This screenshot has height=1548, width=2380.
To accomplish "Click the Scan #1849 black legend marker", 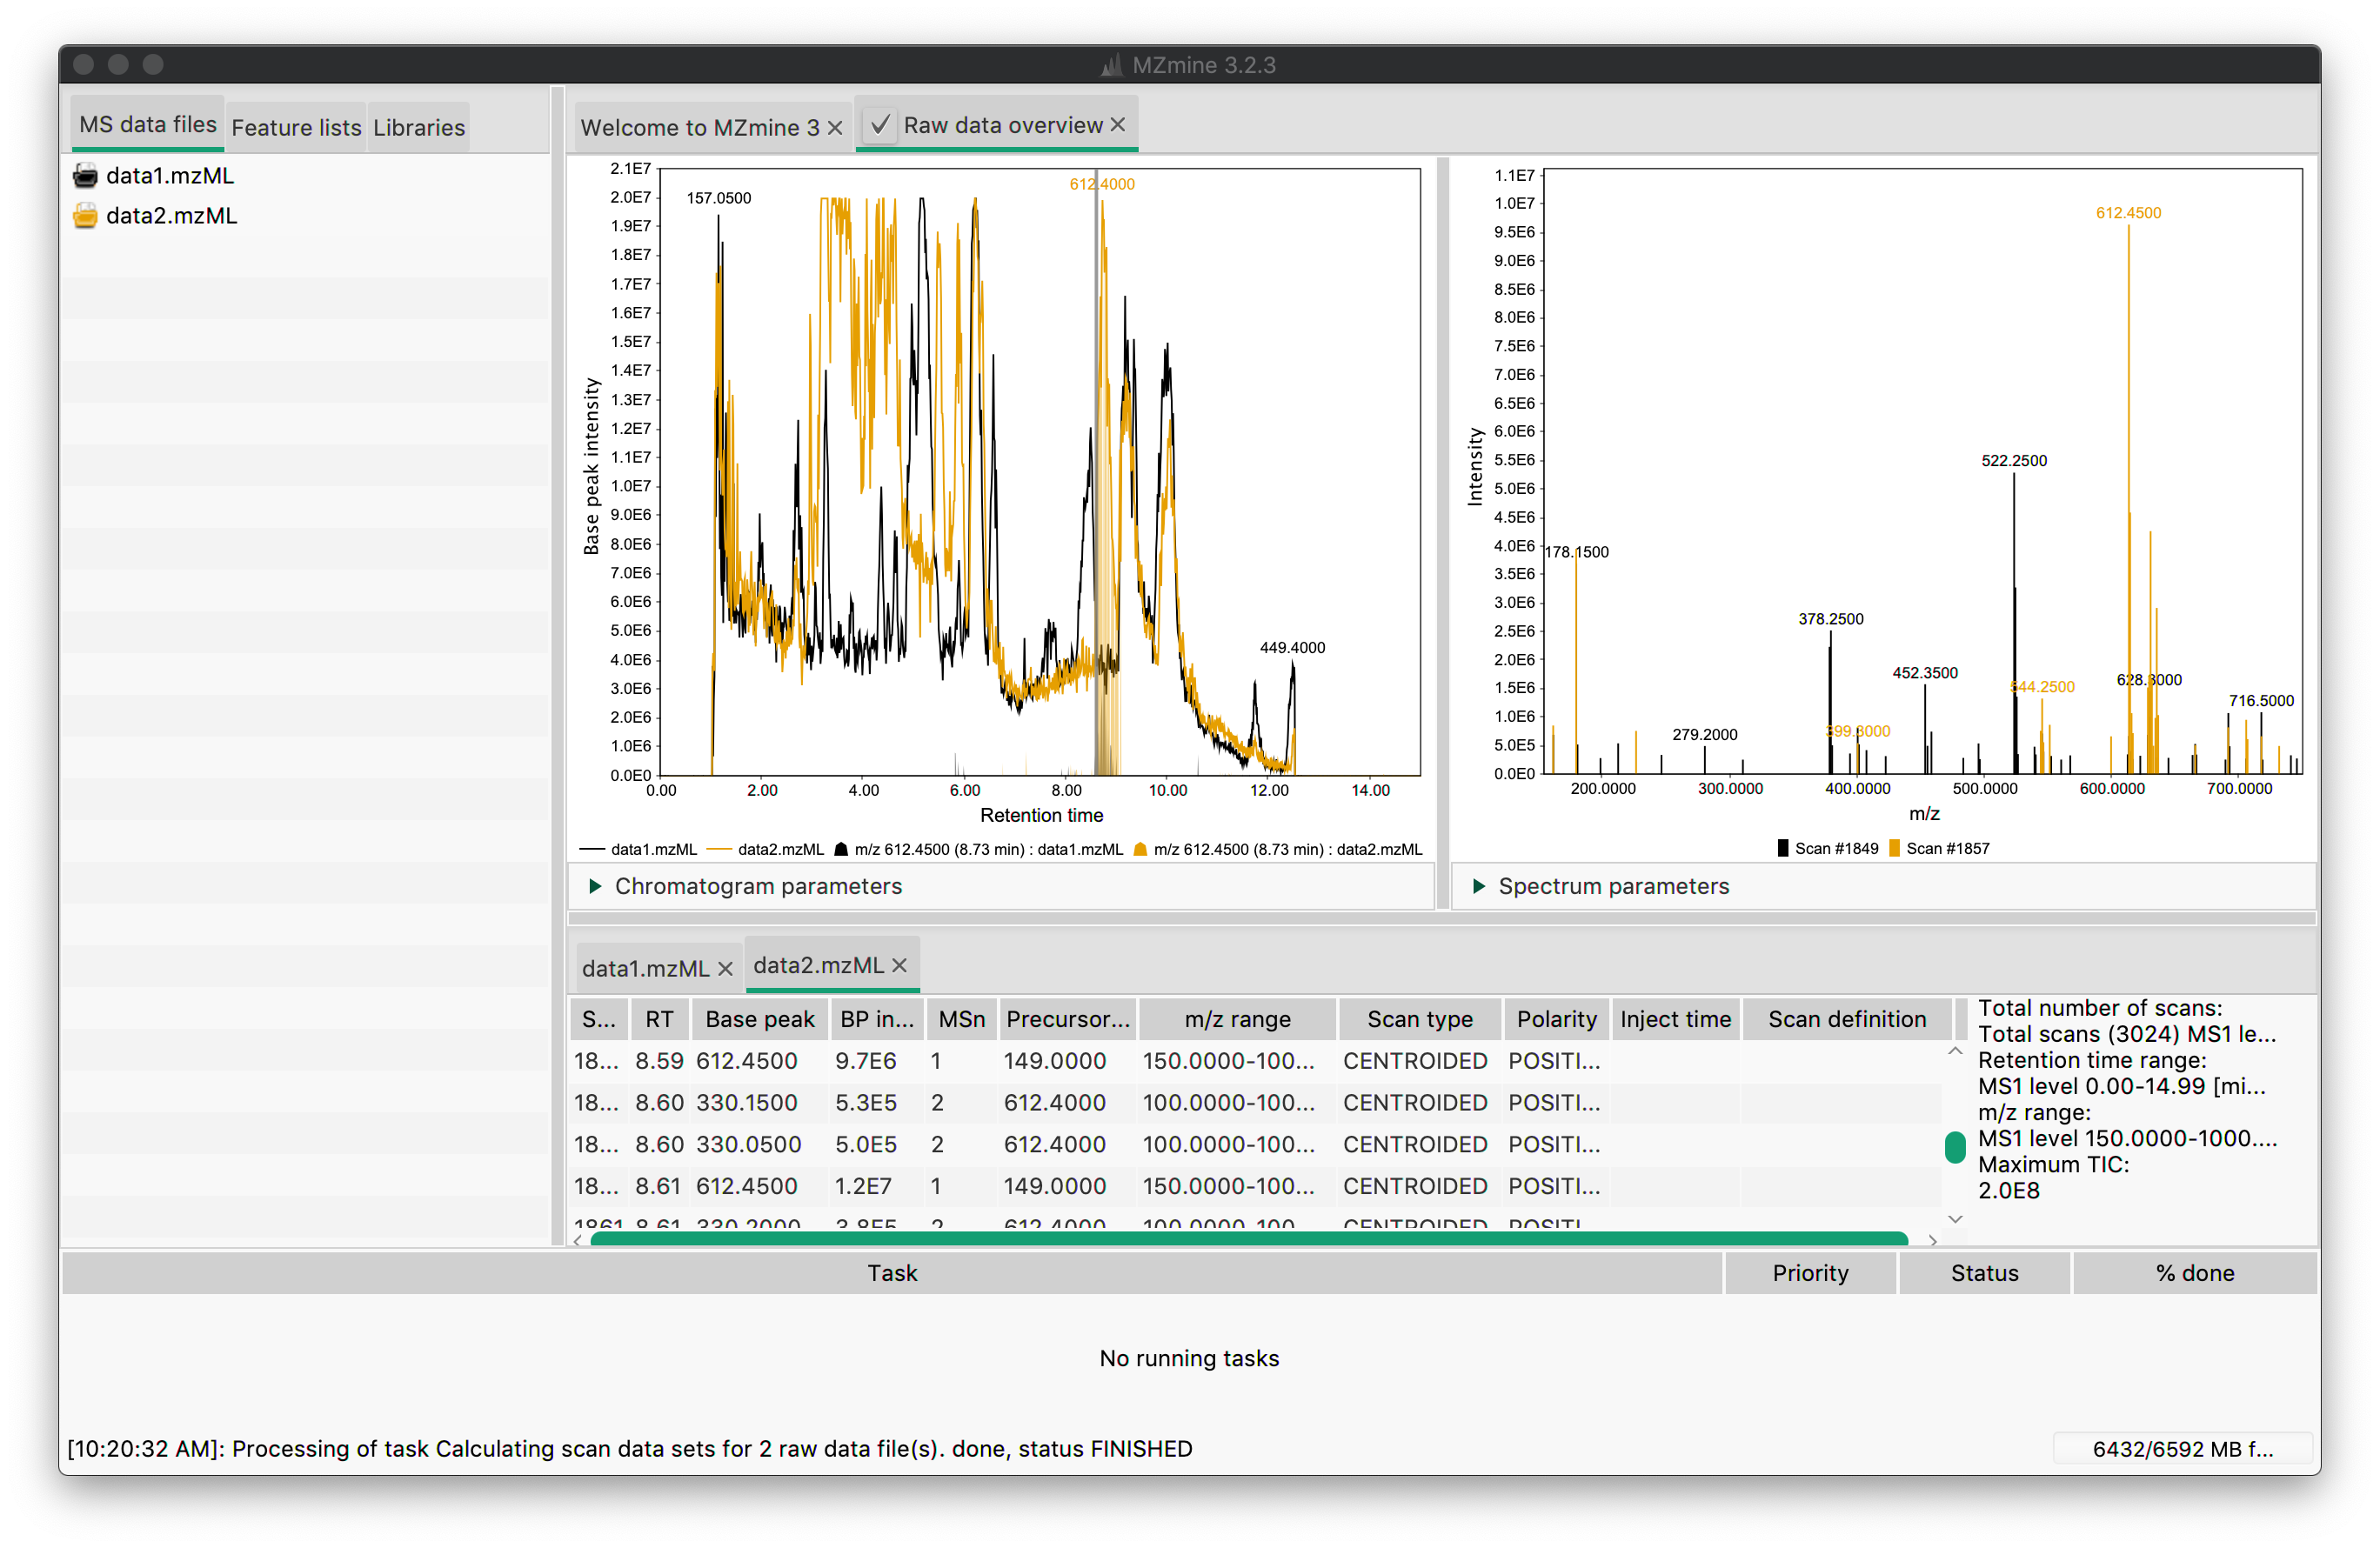I will (x=1782, y=849).
